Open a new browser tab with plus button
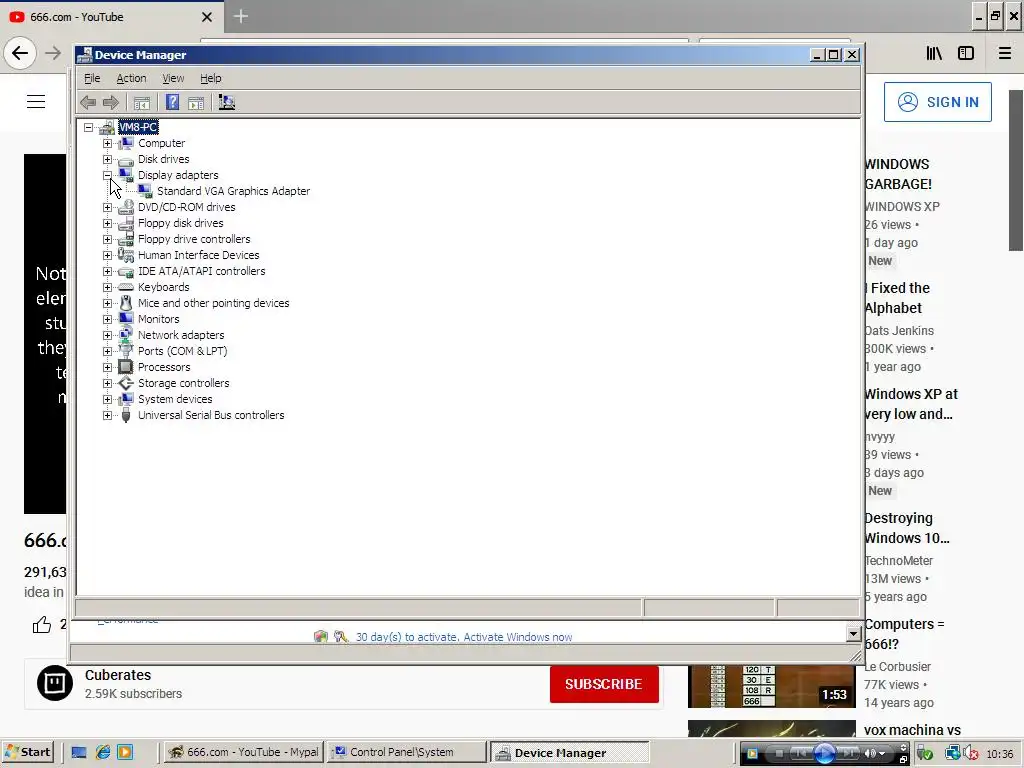The image size is (1024, 768). point(241,16)
